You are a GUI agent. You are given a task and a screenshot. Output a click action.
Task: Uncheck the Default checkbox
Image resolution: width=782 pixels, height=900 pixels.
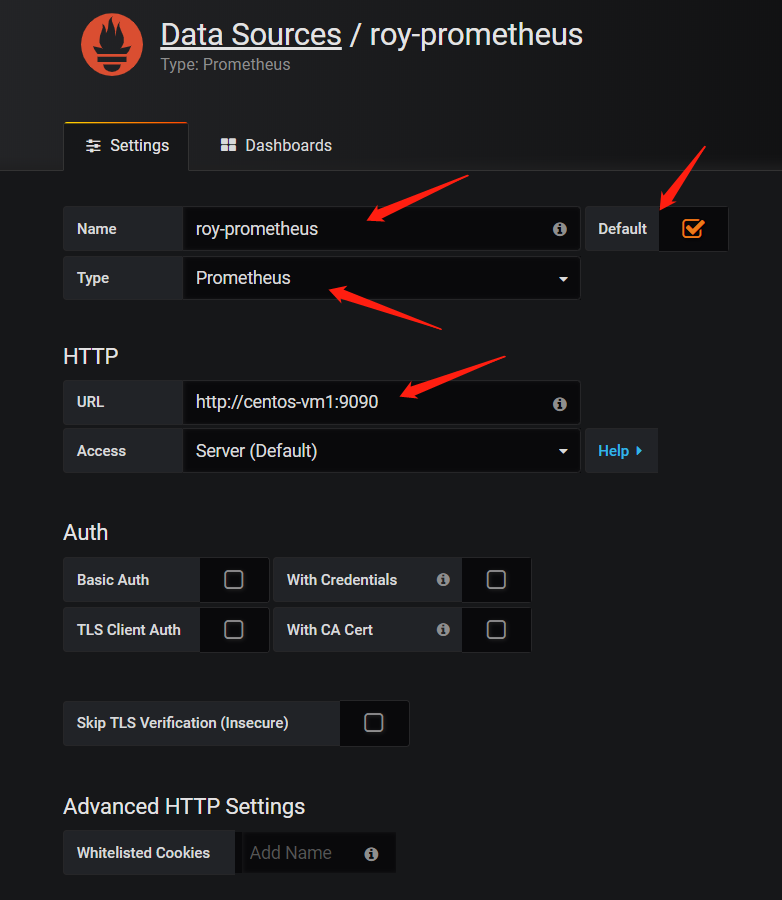pos(693,228)
